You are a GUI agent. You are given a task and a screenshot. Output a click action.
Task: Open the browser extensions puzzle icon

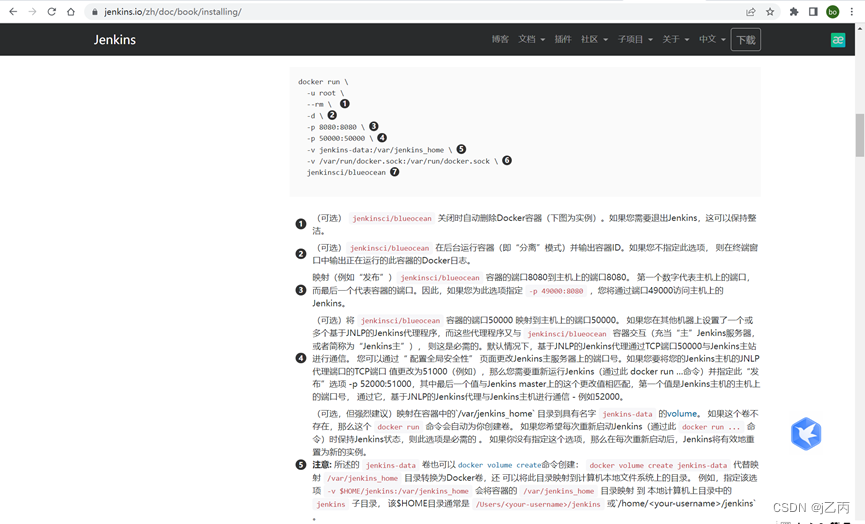(x=794, y=12)
